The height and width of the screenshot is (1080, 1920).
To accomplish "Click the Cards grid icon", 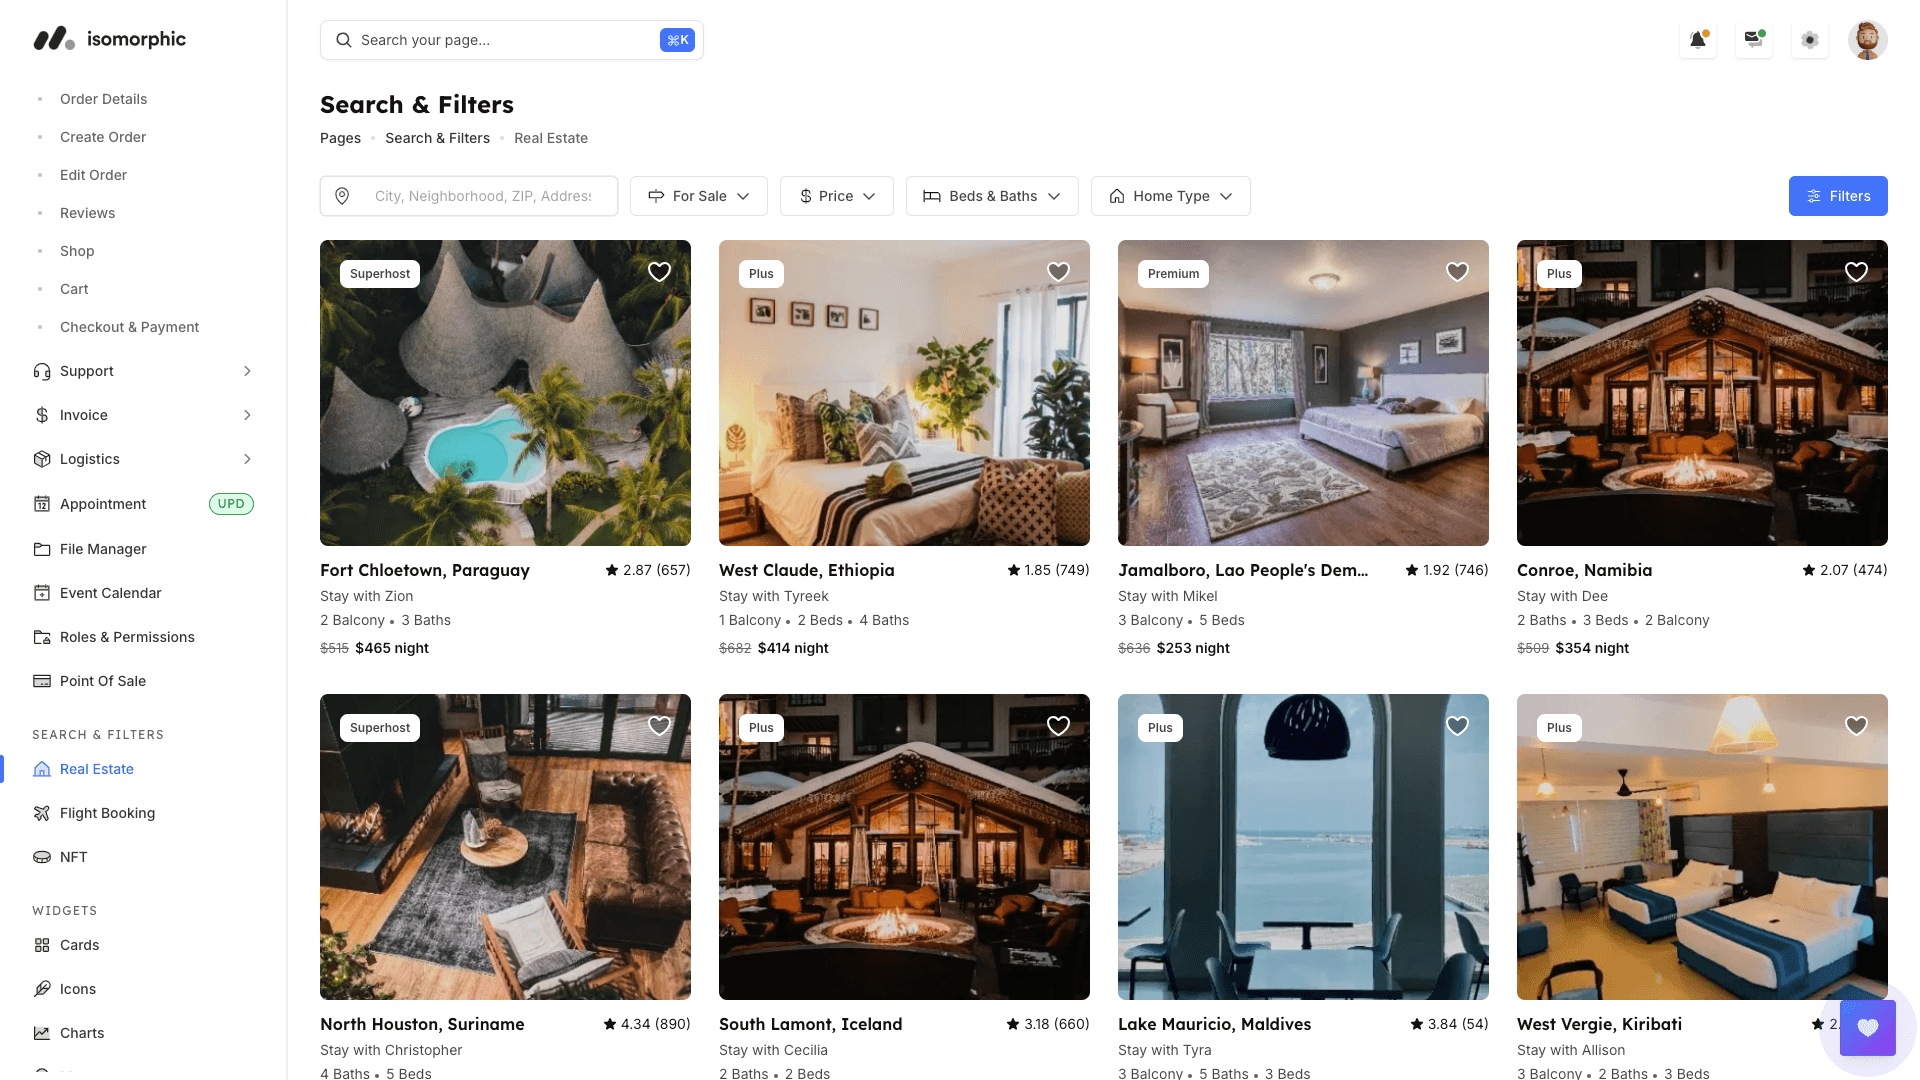I will click(42, 945).
